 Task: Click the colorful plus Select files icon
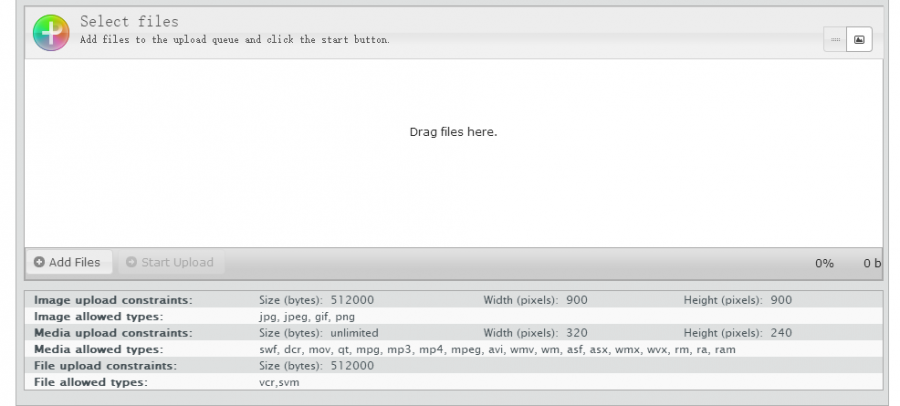pyautogui.click(x=51, y=33)
